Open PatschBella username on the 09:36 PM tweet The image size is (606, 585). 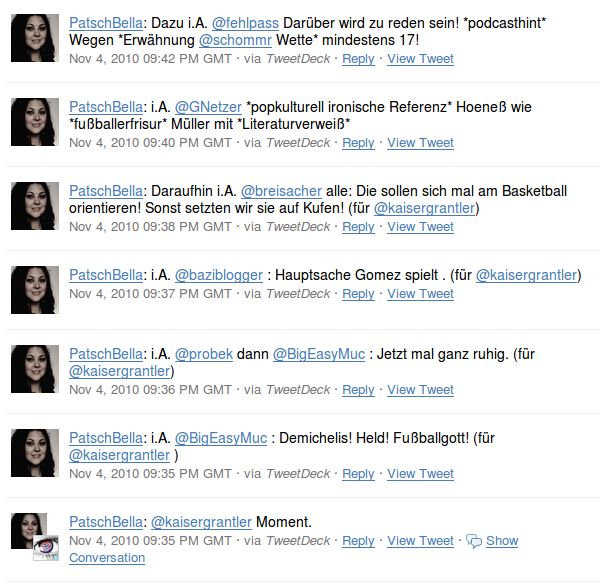[106, 354]
